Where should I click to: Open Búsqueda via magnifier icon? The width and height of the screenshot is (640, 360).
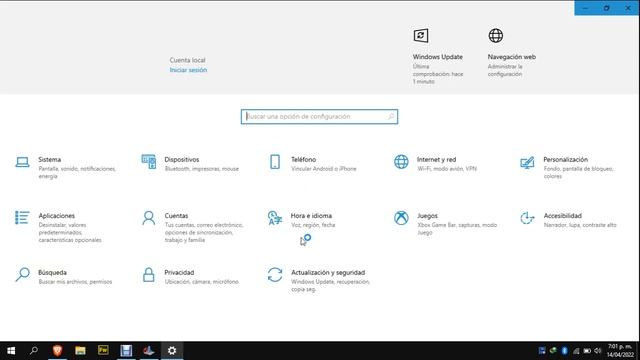click(x=22, y=274)
